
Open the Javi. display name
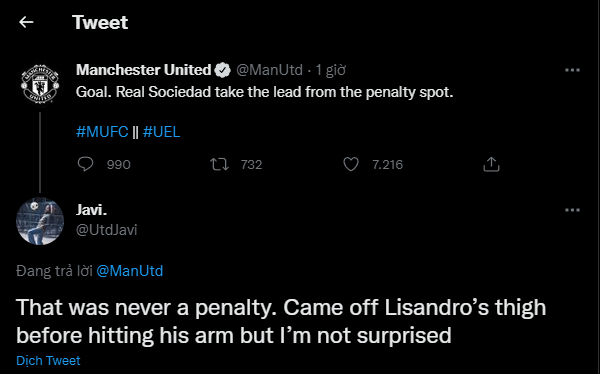coord(91,210)
